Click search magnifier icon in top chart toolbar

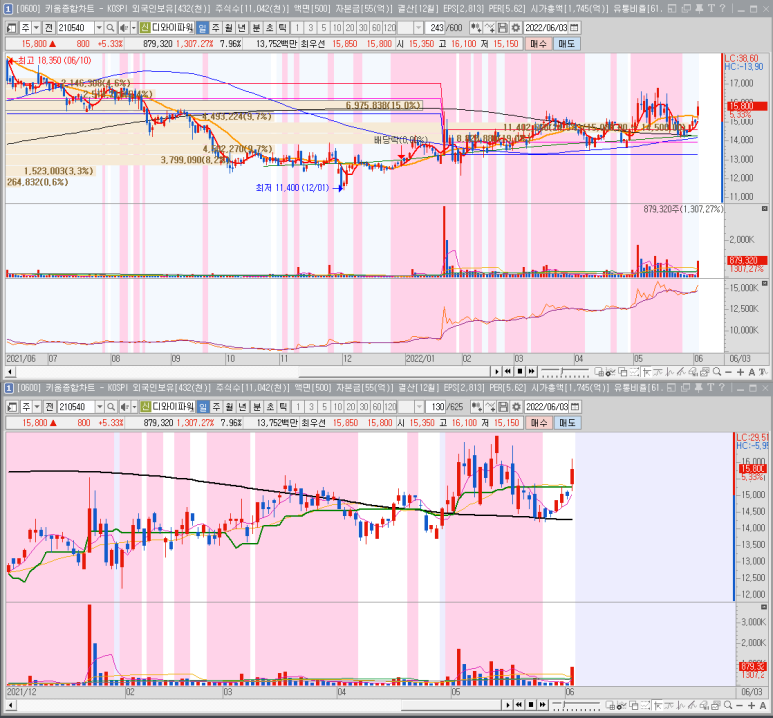[110, 28]
